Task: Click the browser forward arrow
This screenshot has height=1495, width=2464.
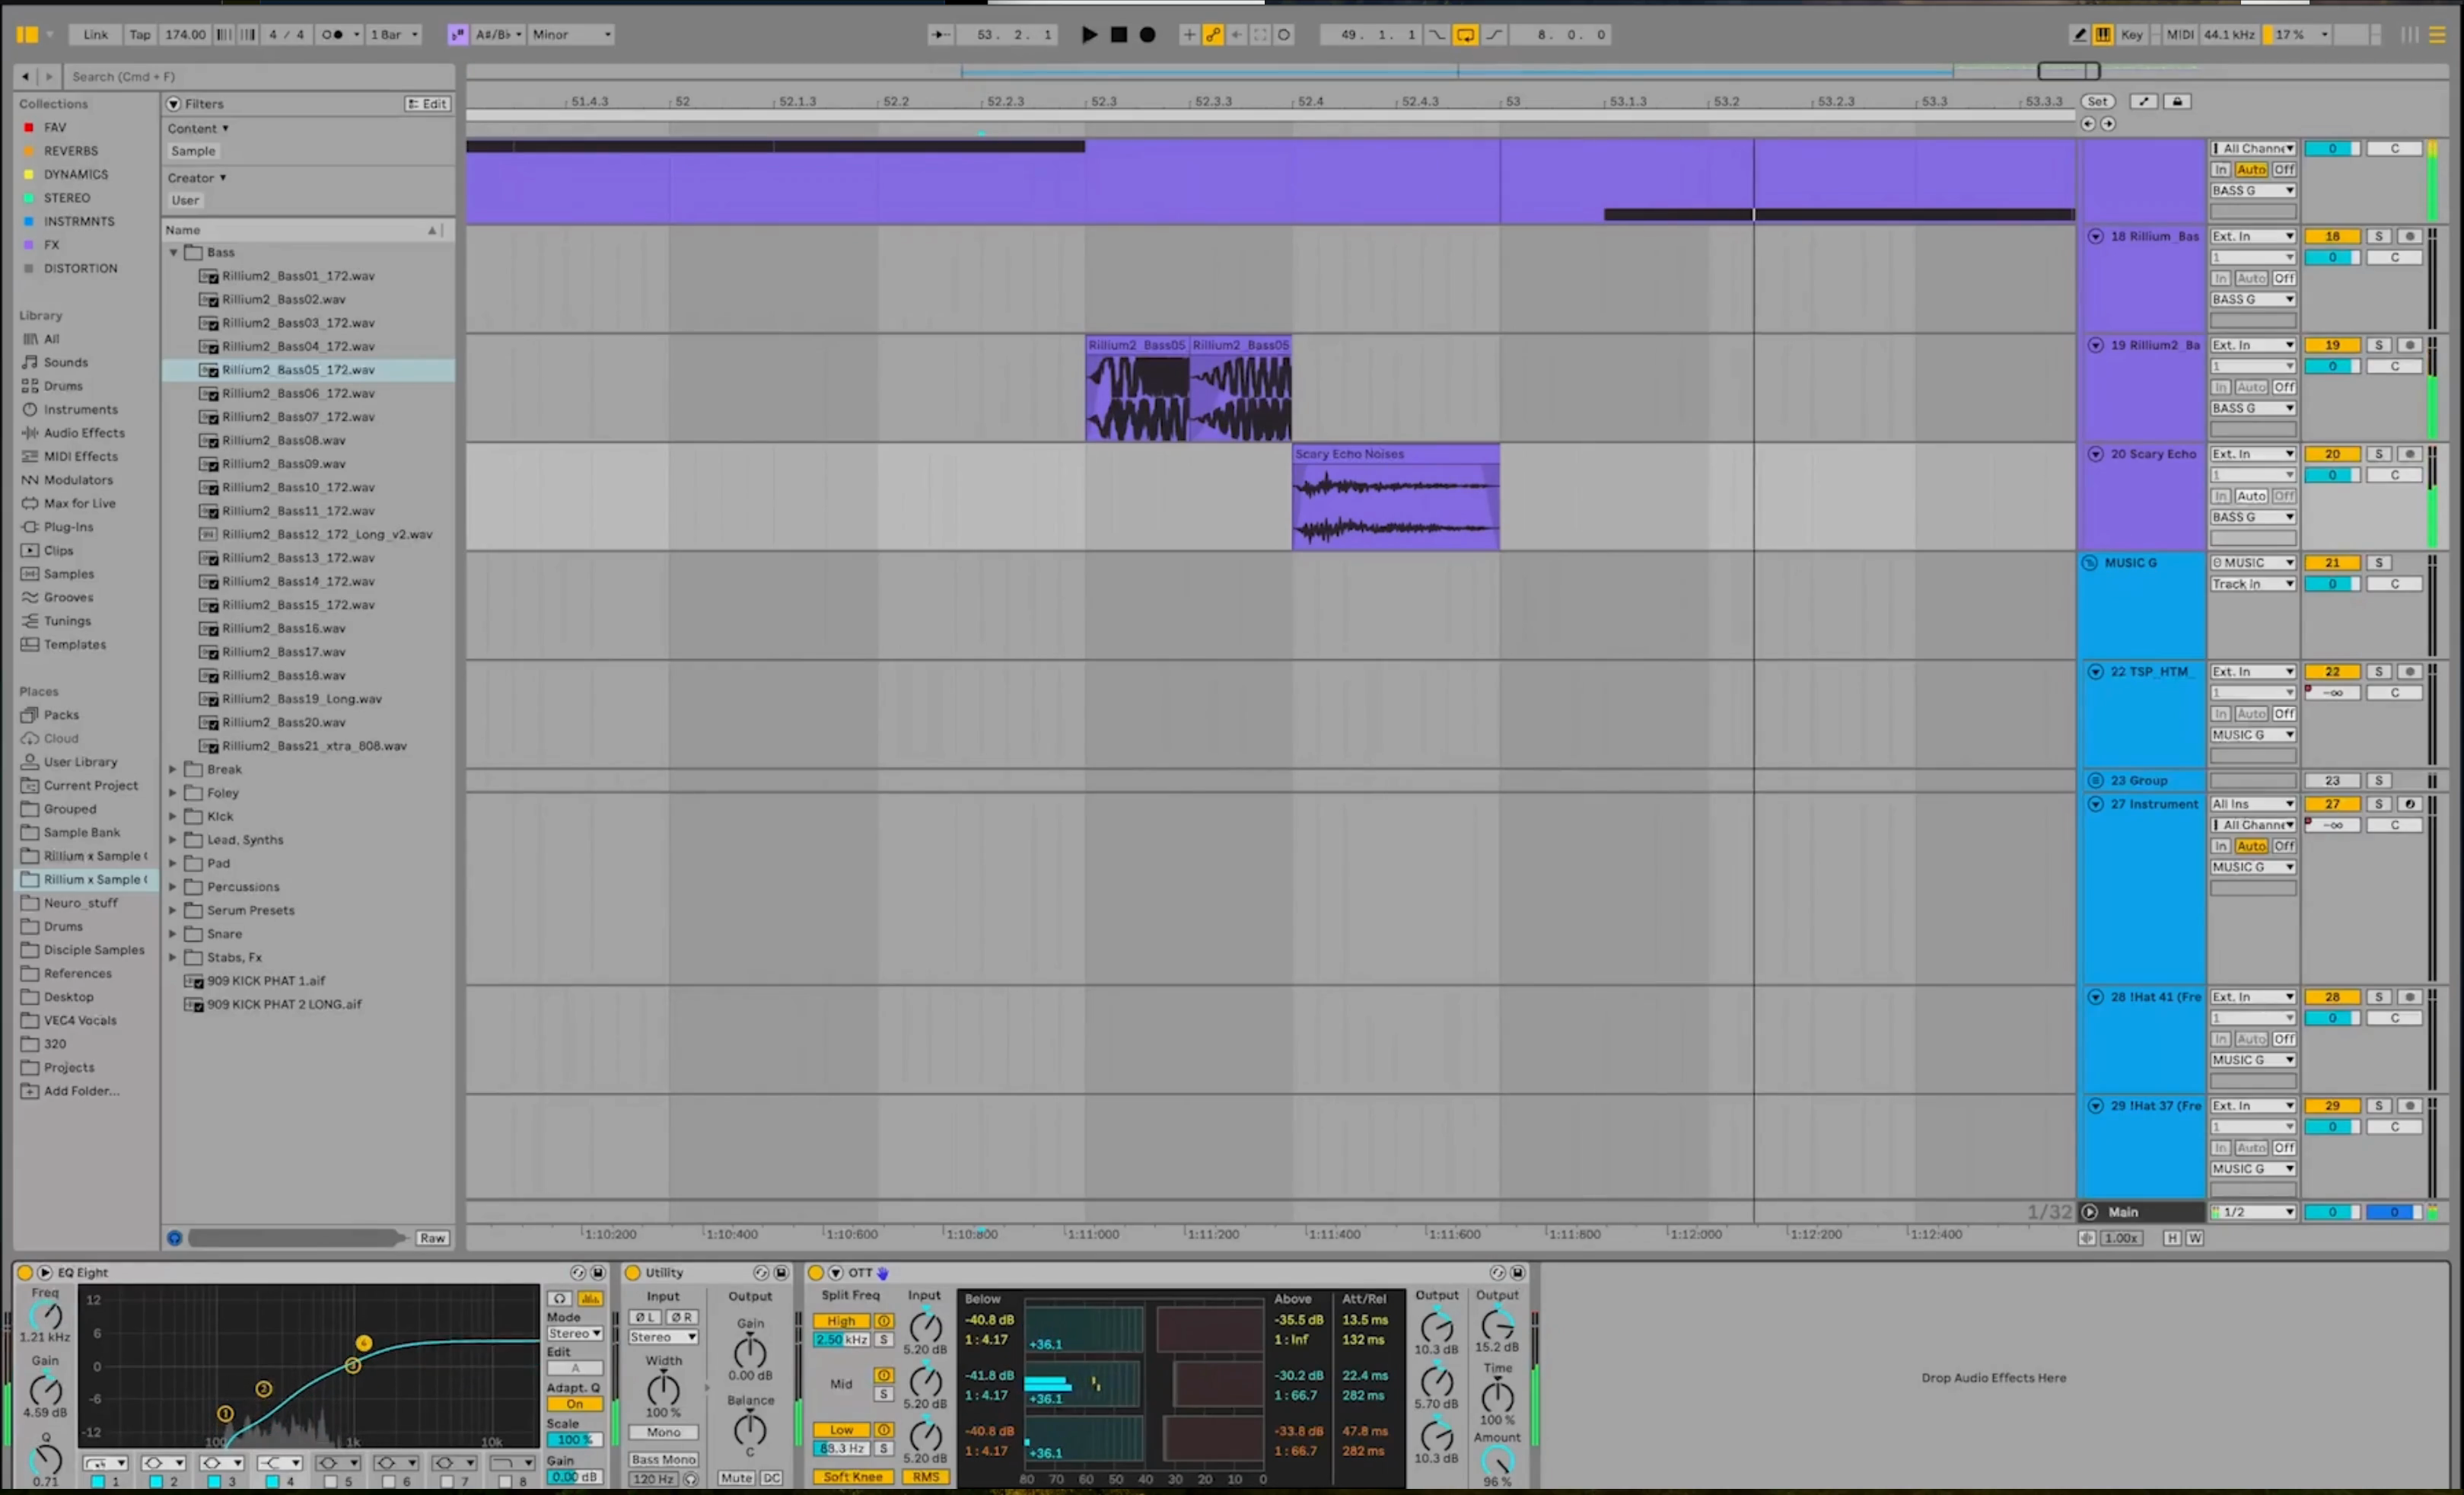Action: [48, 76]
